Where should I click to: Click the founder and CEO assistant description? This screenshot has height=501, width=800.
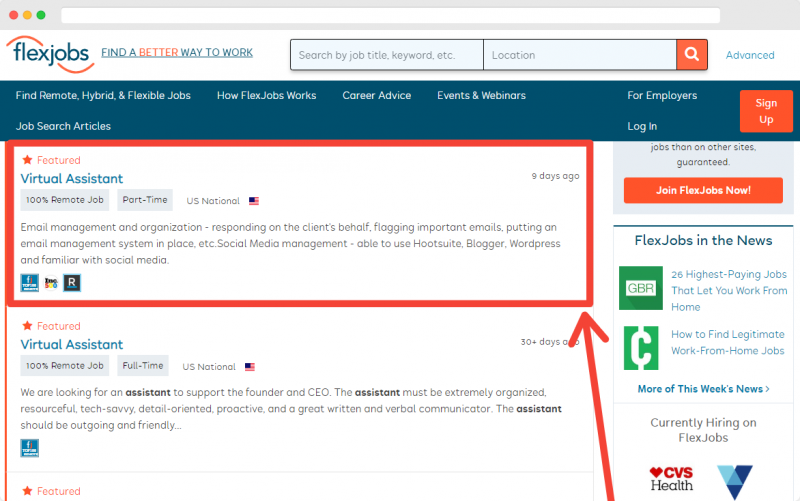[291, 409]
